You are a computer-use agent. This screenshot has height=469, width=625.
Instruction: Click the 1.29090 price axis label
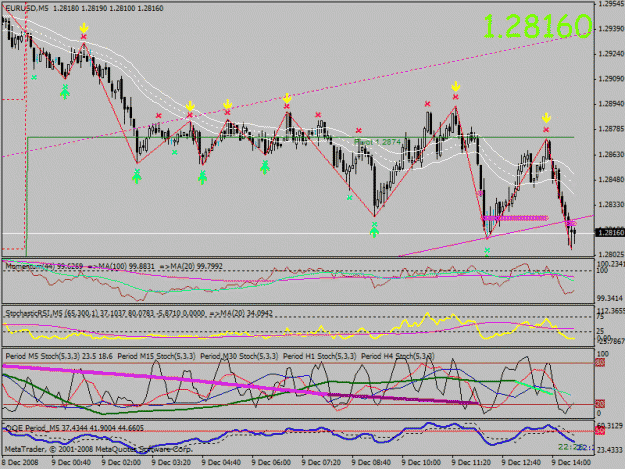click(x=611, y=79)
